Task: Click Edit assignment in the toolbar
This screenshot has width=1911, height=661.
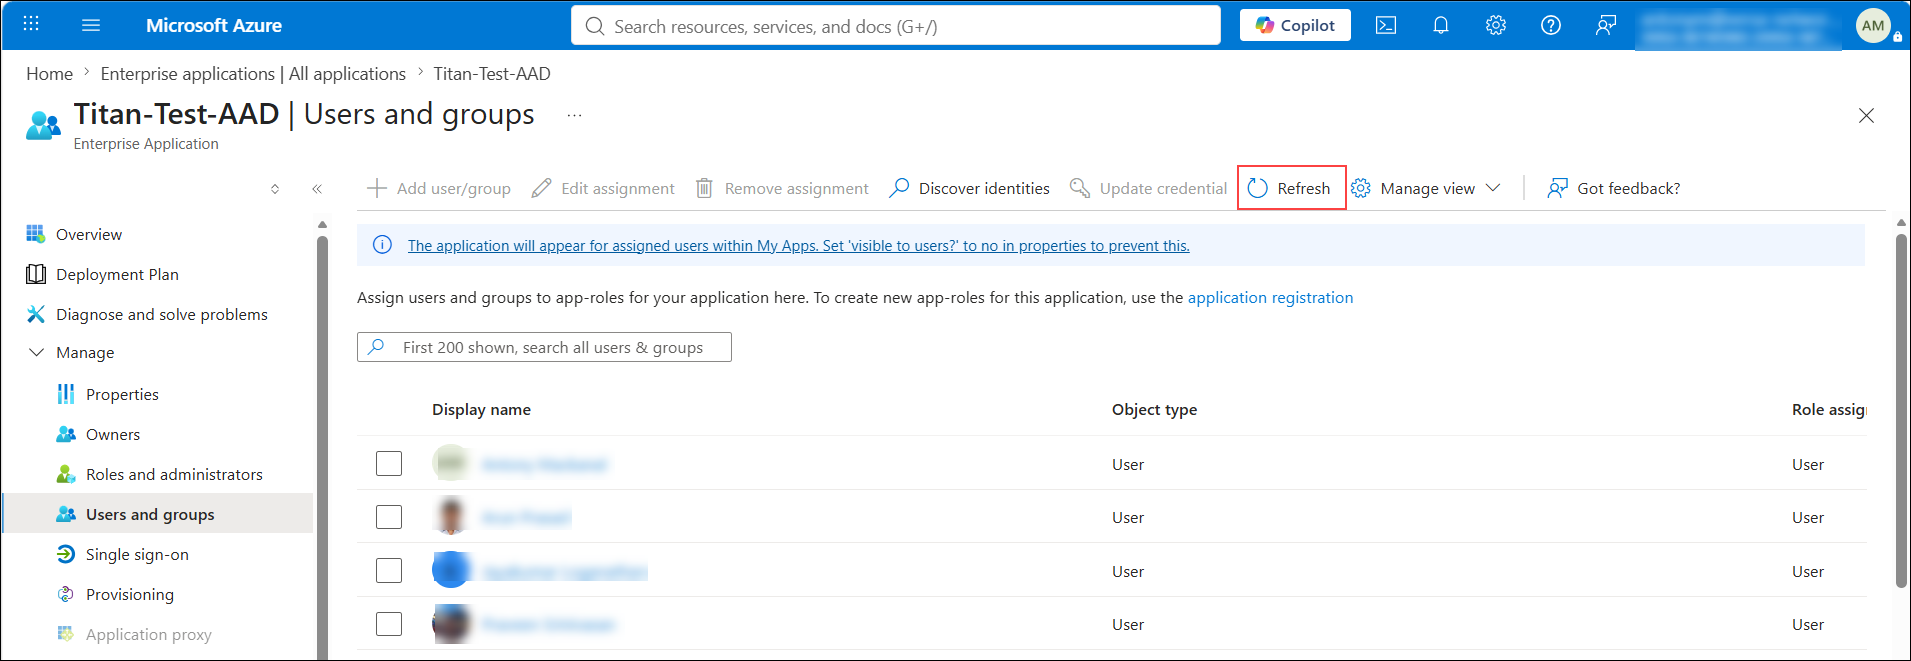Action: [x=603, y=188]
